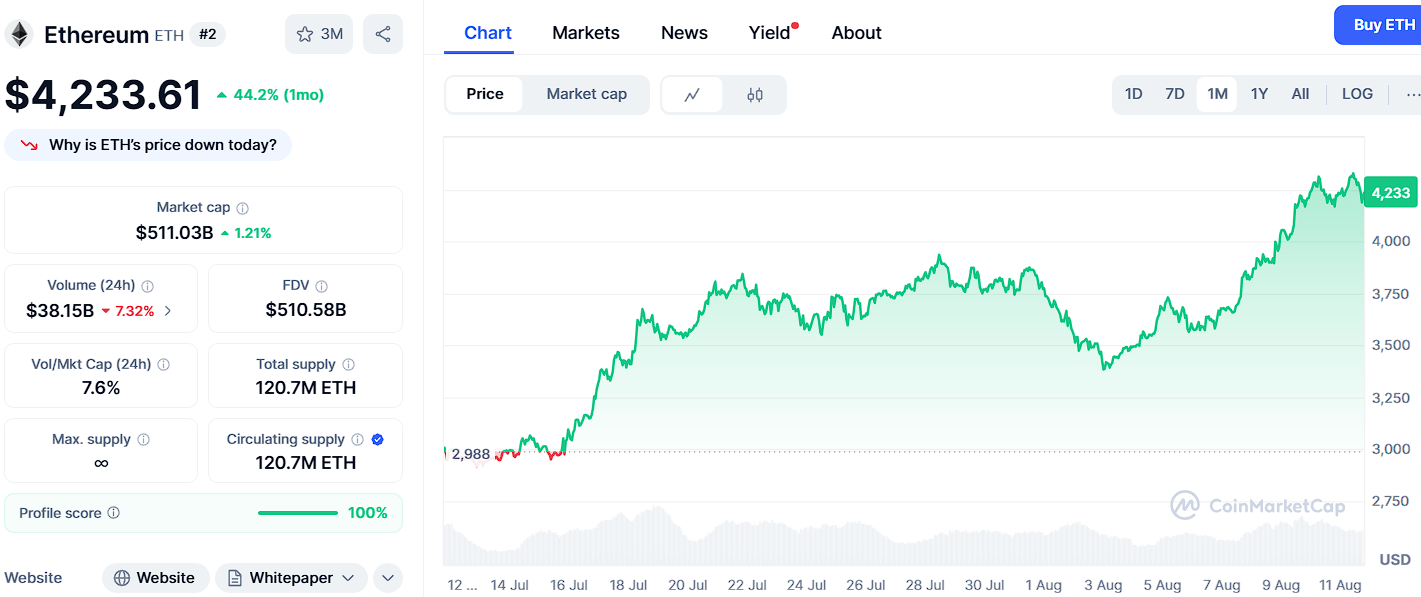1421x597 pixels.
Task: Click the share icon button
Action: [x=383, y=34]
